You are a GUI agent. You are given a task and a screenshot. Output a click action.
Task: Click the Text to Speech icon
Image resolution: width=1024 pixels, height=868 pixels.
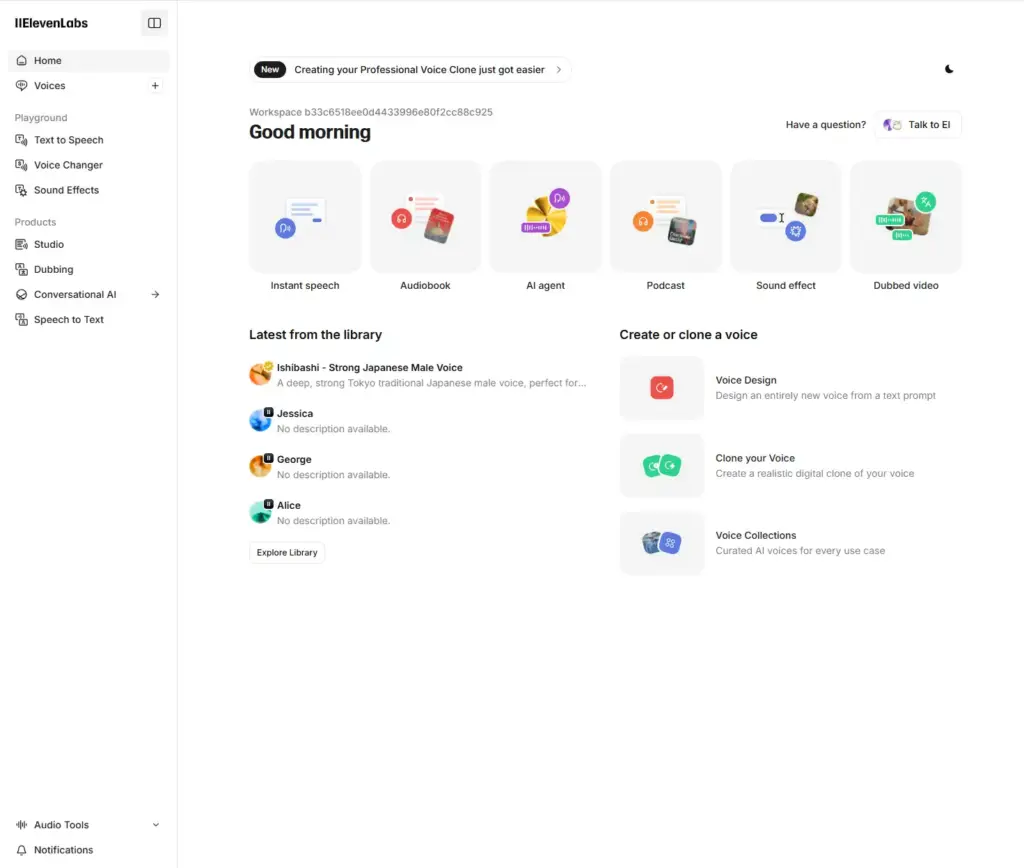click(x=22, y=140)
